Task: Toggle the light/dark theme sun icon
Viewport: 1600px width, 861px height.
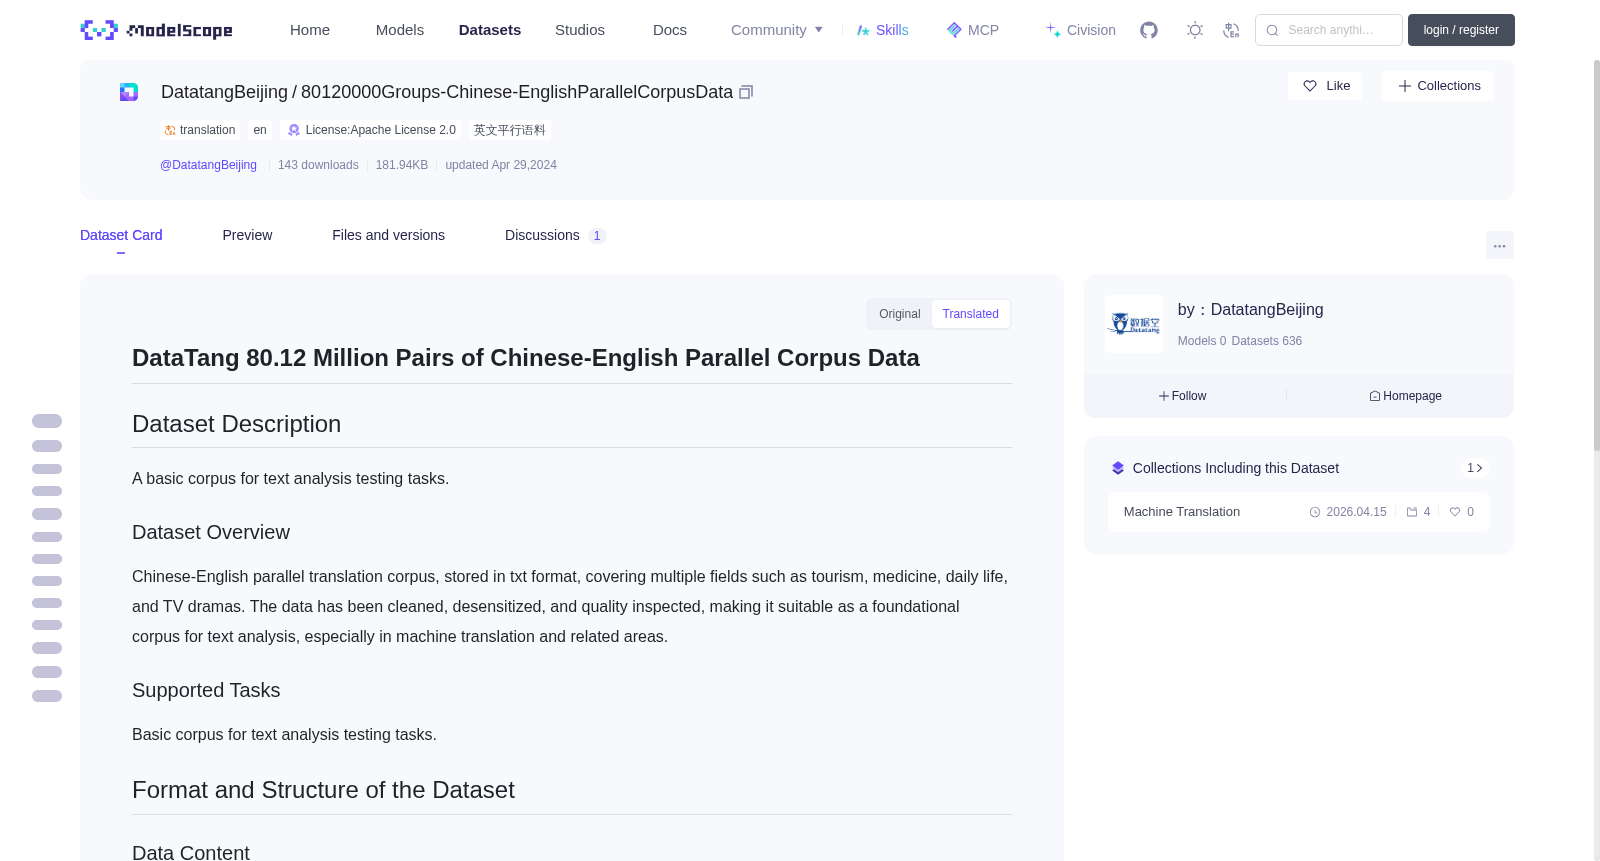Action: pos(1195,30)
